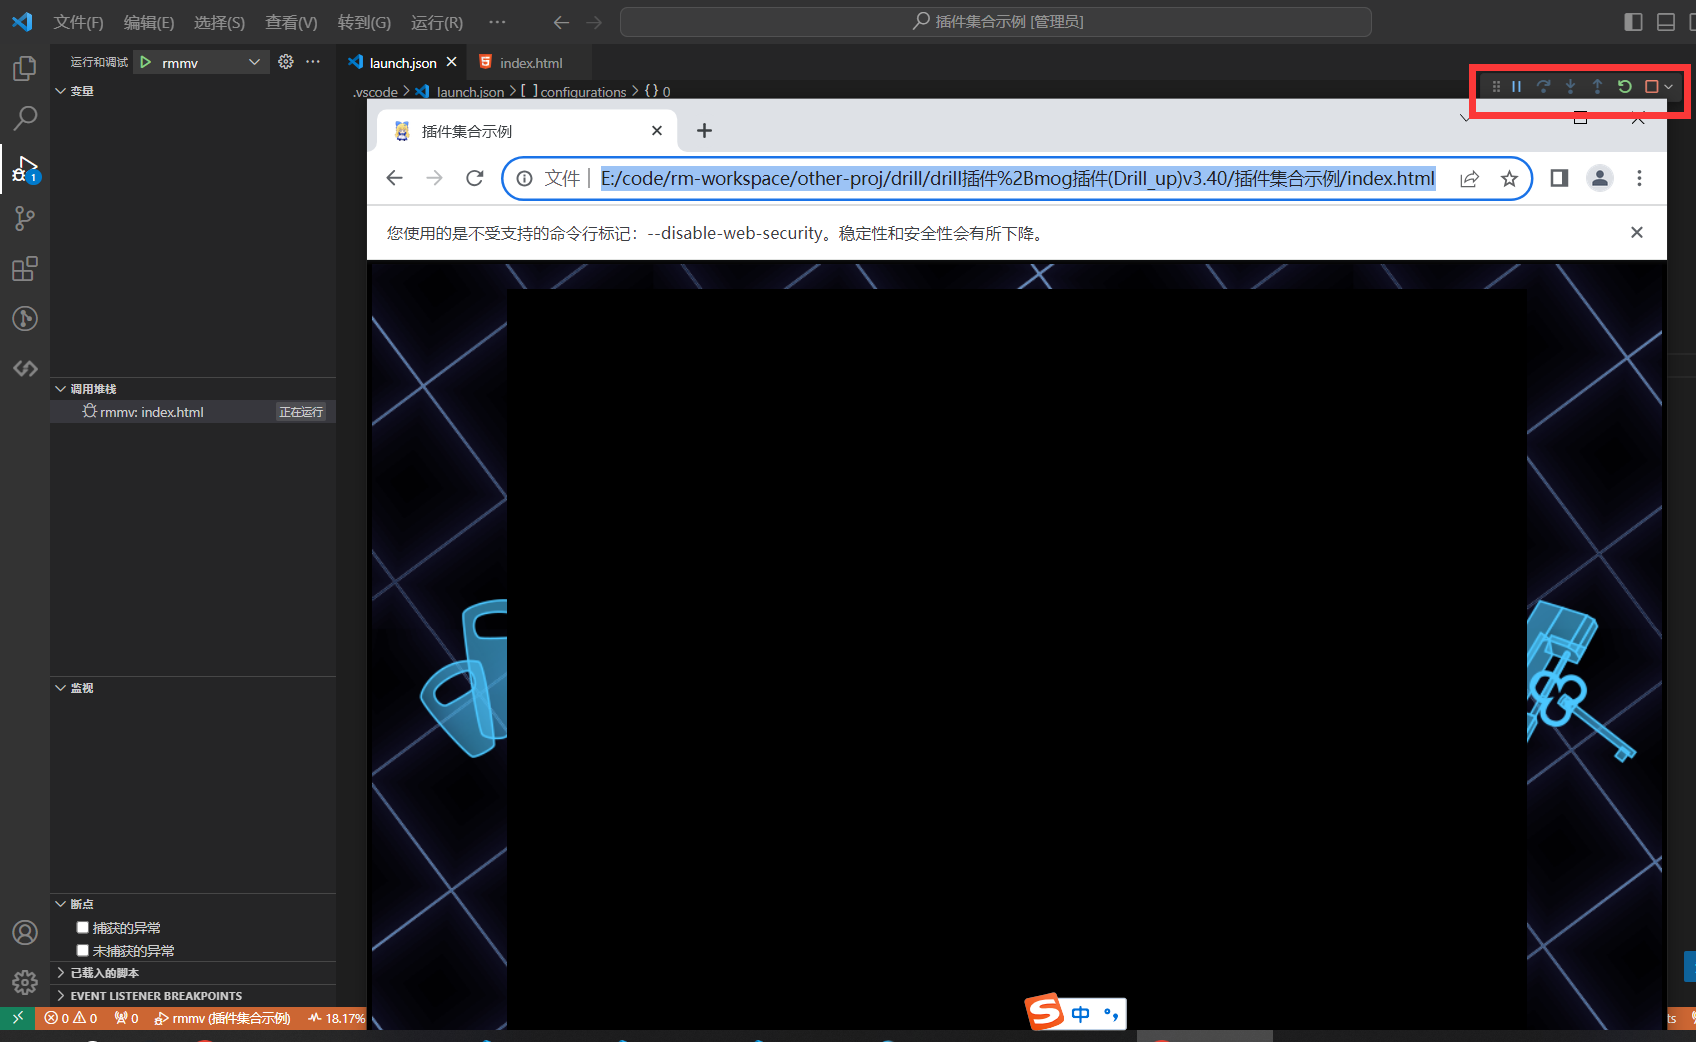The height and width of the screenshot is (1042, 1696).
Task: Click the Step Into debug button
Action: click(1571, 87)
